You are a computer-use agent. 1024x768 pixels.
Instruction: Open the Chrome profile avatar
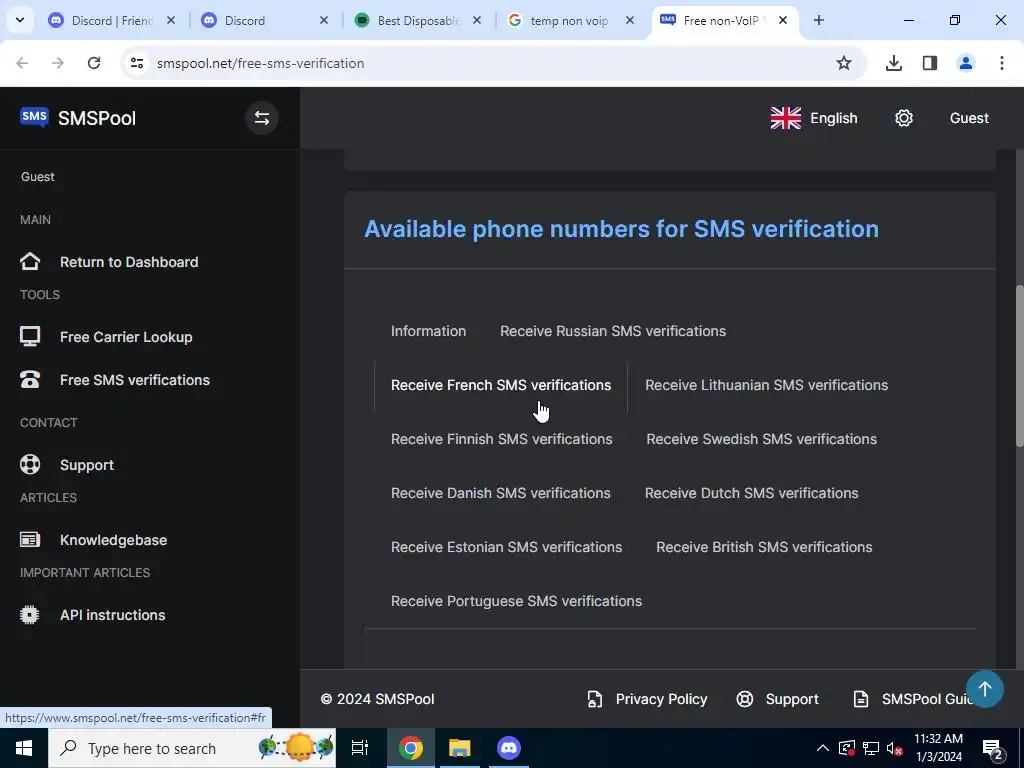click(x=966, y=63)
